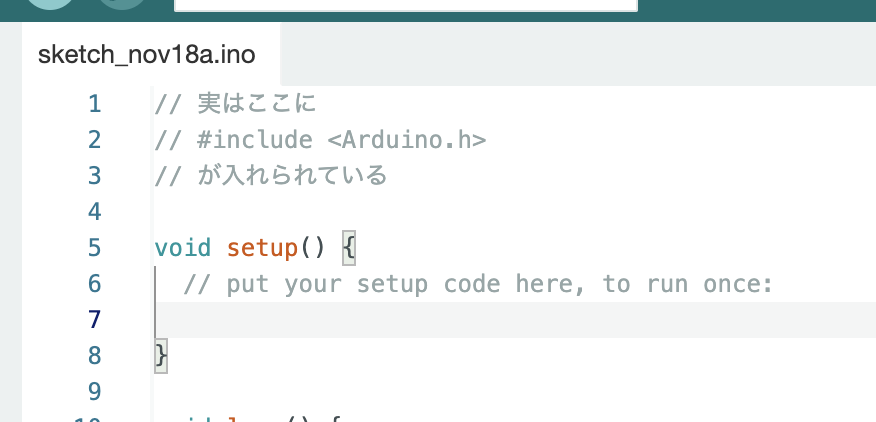
Task: Click line number 7 in the gutter
Action: point(94,320)
